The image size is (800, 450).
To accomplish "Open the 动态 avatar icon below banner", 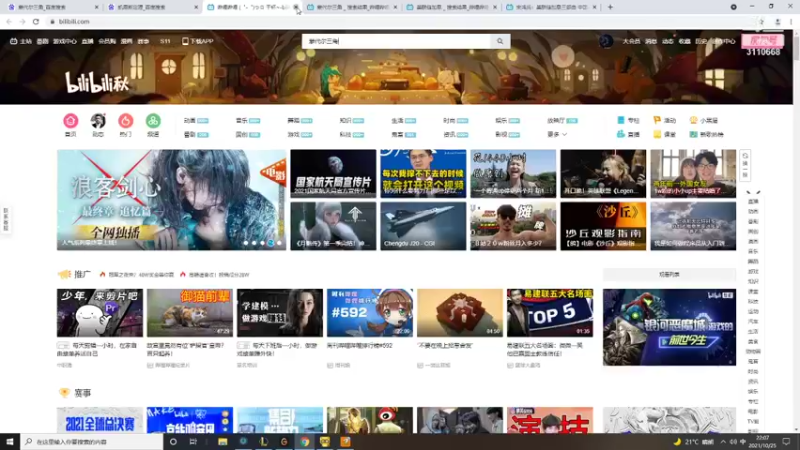I will pos(98,121).
